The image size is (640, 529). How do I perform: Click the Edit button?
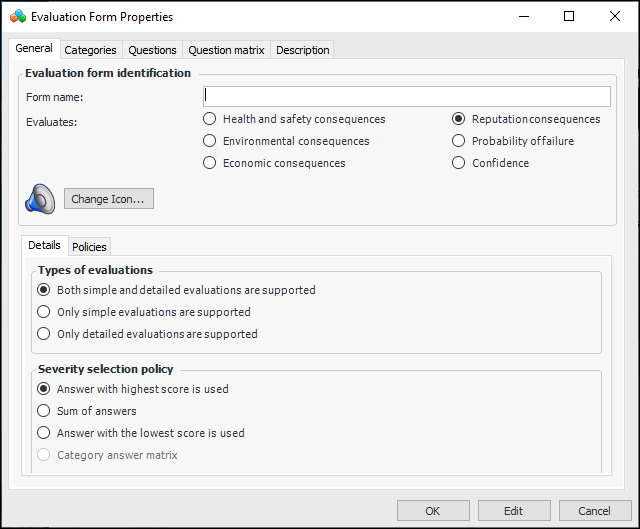(x=513, y=511)
